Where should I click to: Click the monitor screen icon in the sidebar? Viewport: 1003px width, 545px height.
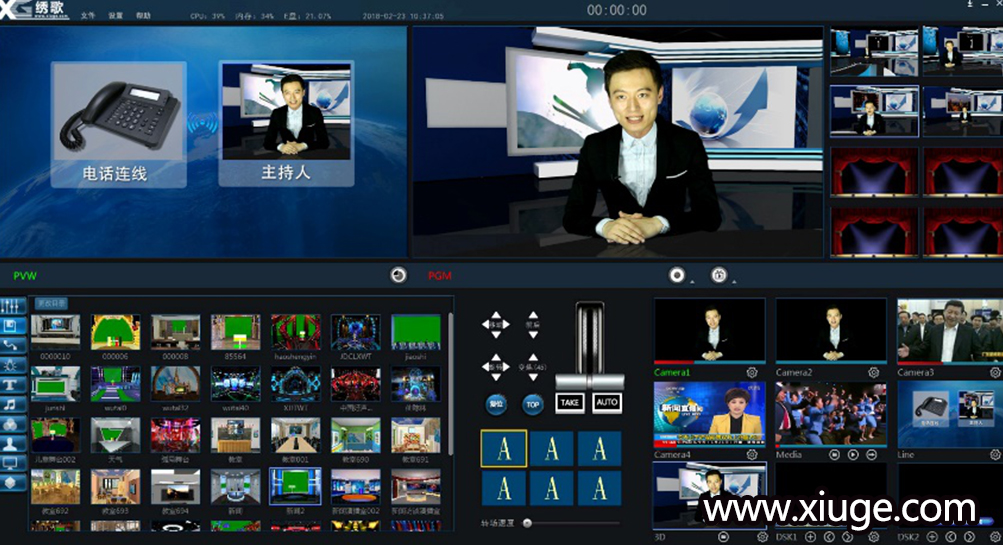pos(13,462)
